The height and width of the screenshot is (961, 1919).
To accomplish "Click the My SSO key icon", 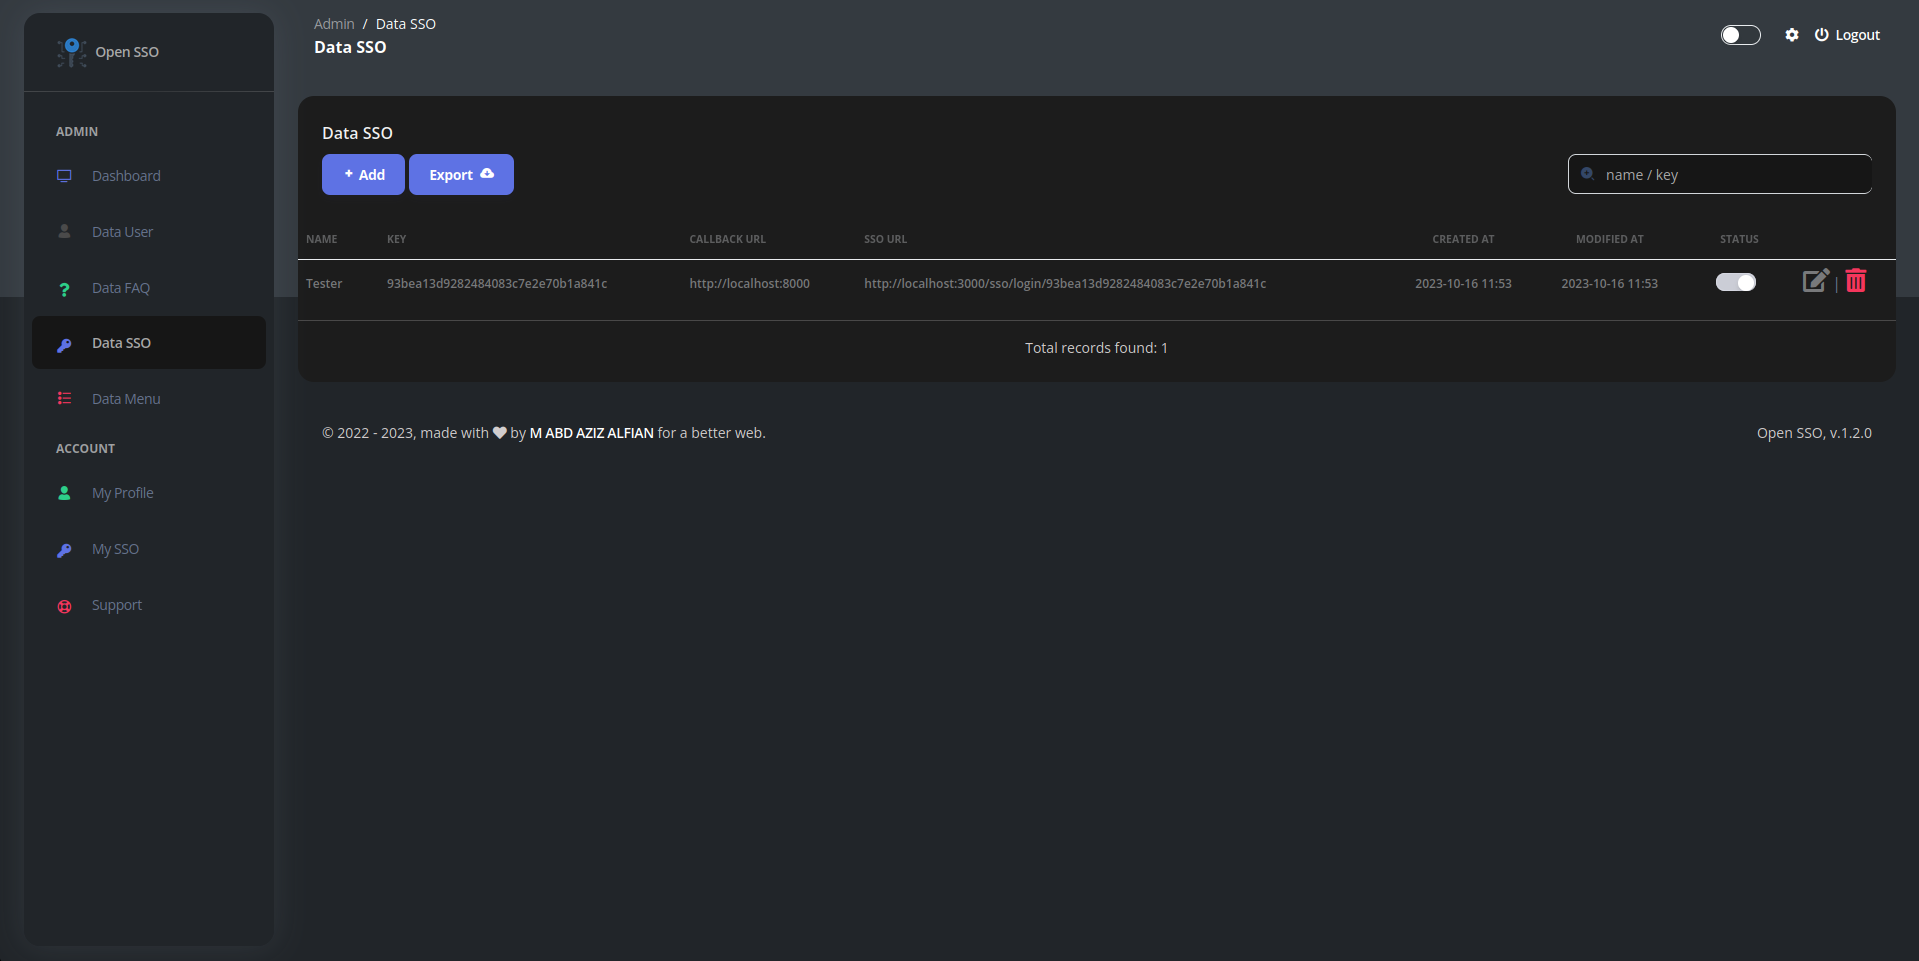I will pyautogui.click(x=65, y=549).
